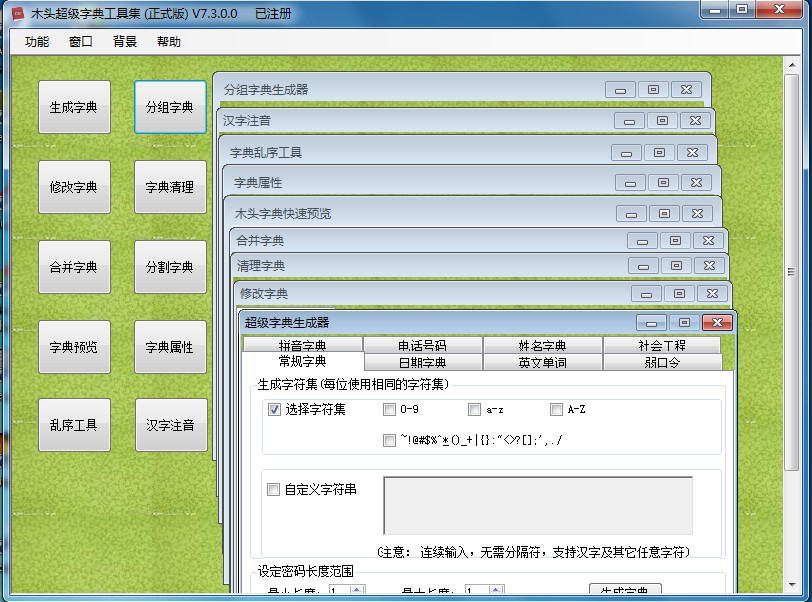The width and height of the screenshot is (812, 602).
Task: Maximize the 木头字典快速预览 window
Action: [664, 213]
